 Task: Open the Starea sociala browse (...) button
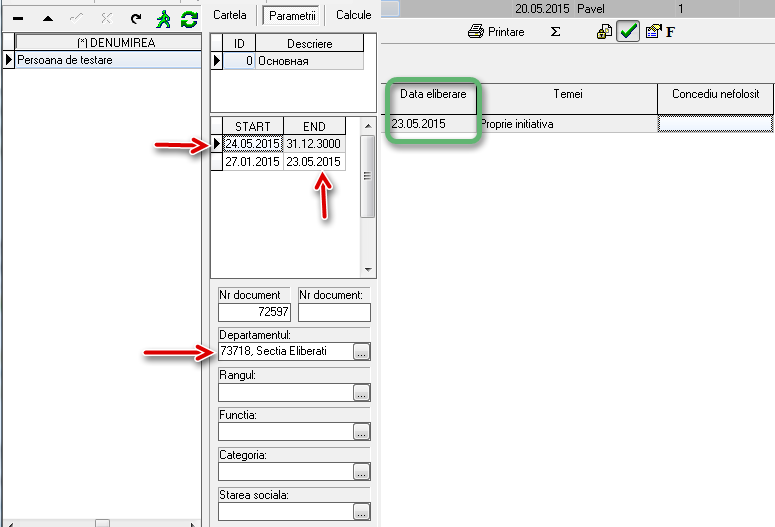(x=362, y=512)
